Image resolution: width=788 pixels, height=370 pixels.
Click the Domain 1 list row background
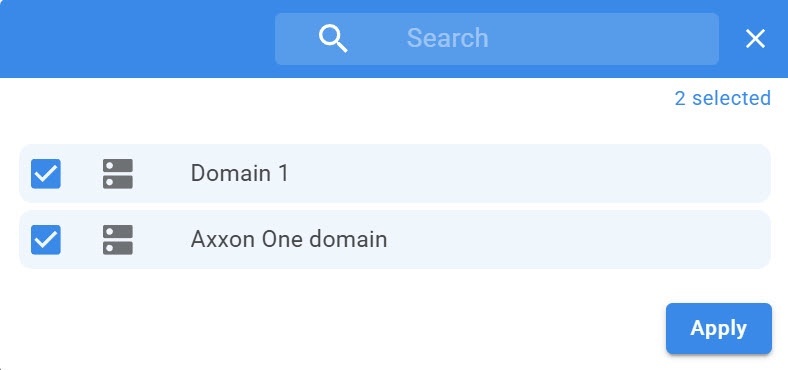[x=395, y=173]
